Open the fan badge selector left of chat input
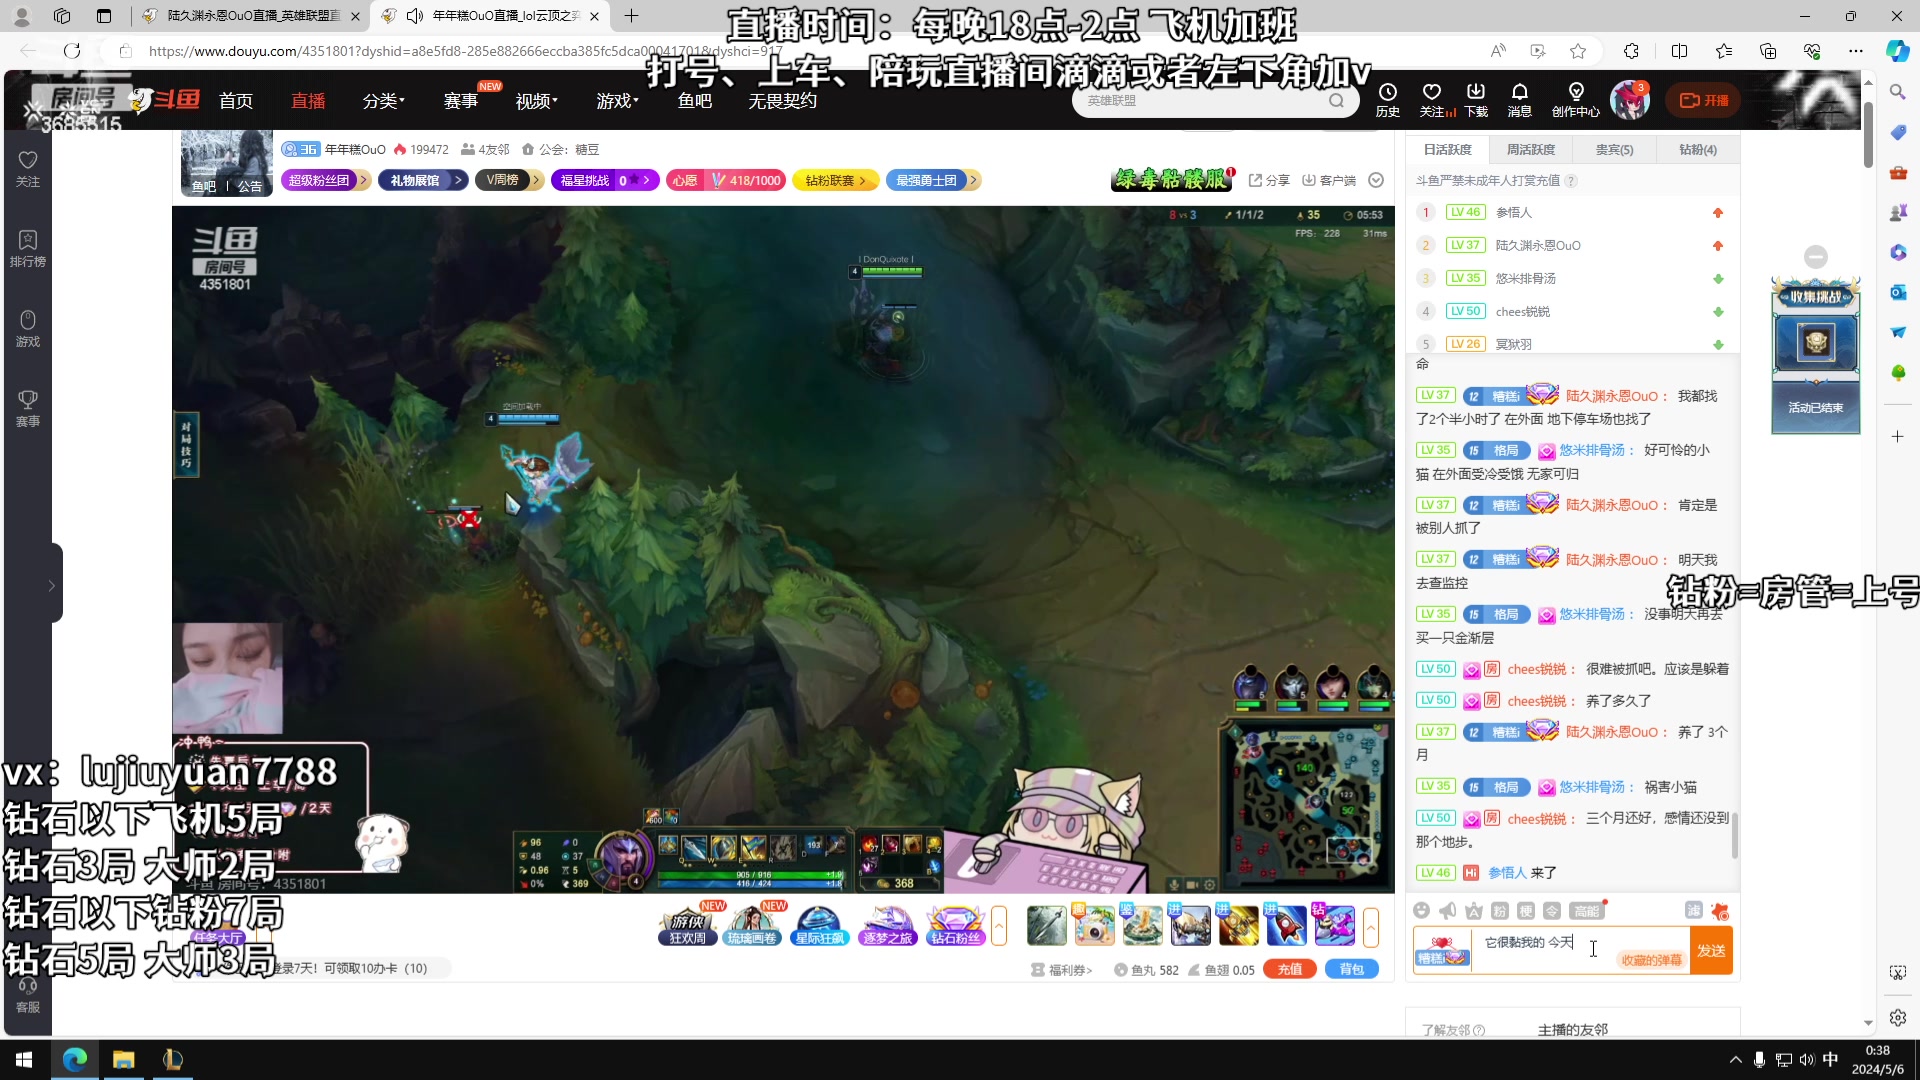The height and width of the screenshot is (1080, 1920). tap(1442, 950)
